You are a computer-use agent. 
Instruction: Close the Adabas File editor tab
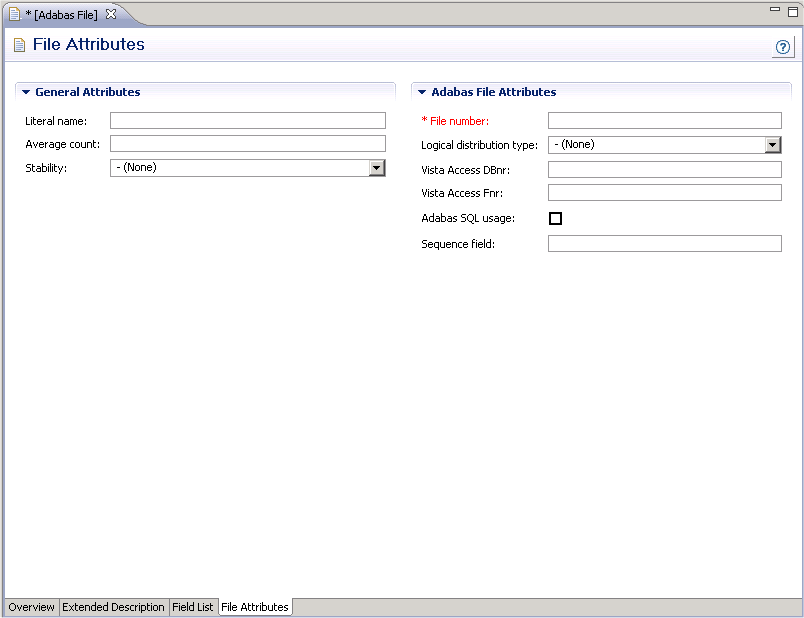(x=111, y=14)
